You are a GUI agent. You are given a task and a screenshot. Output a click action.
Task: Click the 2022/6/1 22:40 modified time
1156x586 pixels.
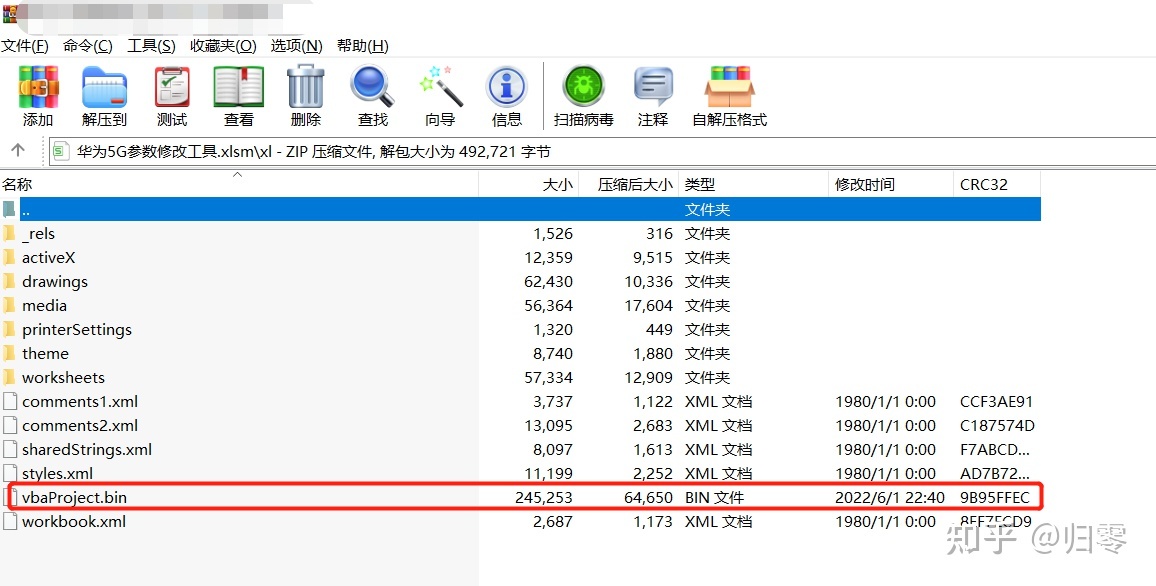[x=890, y=498]
